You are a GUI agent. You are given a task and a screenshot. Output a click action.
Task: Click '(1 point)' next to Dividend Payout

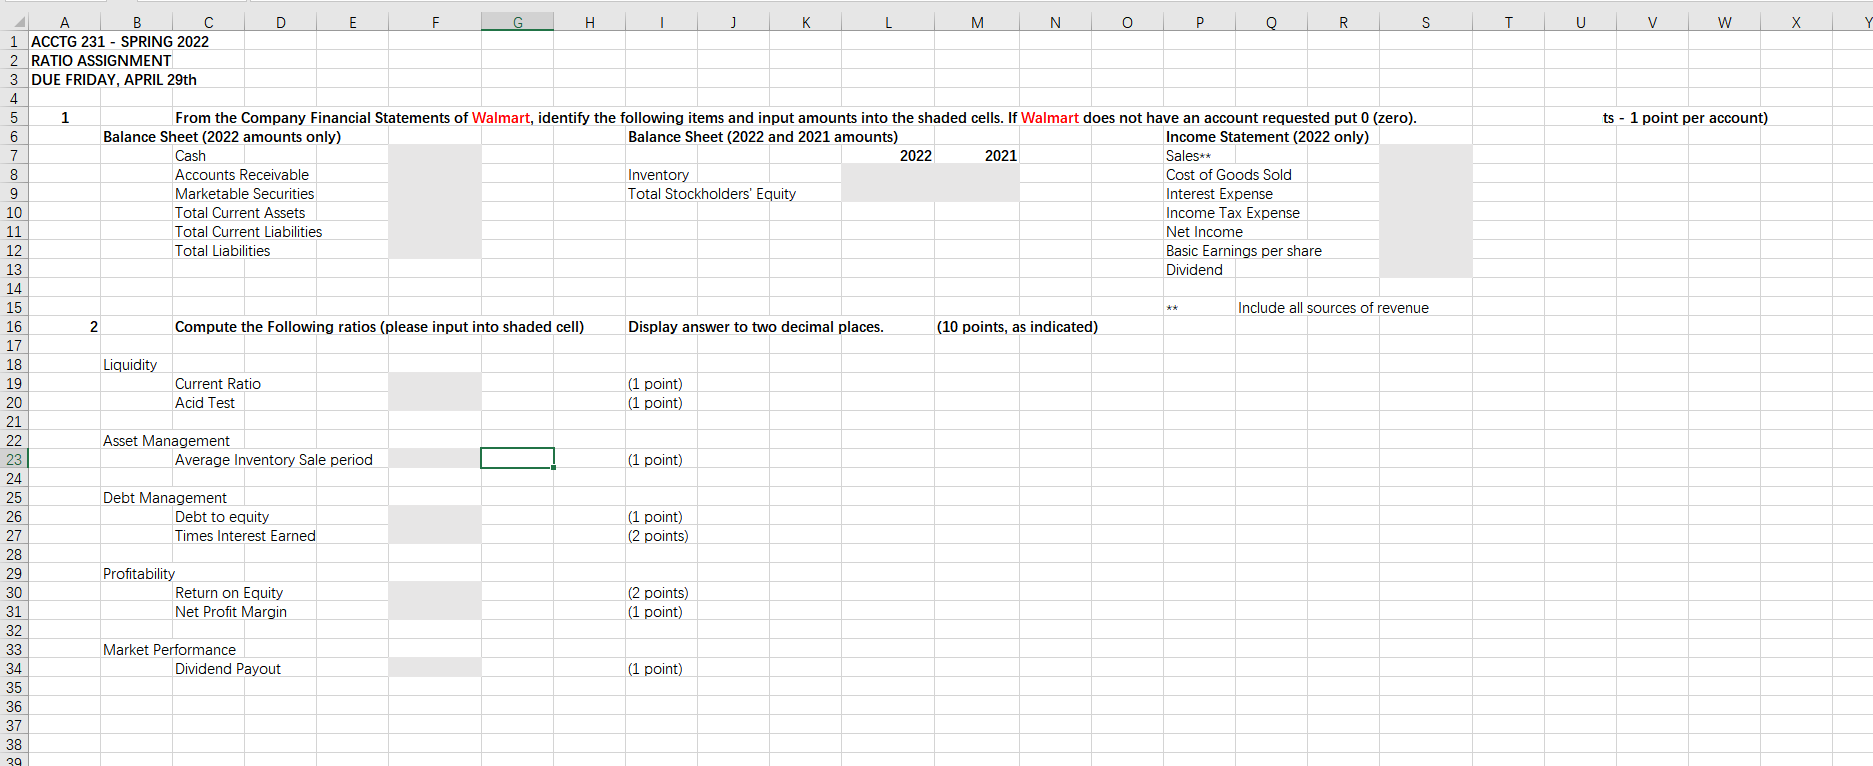(x=655, y=668)
